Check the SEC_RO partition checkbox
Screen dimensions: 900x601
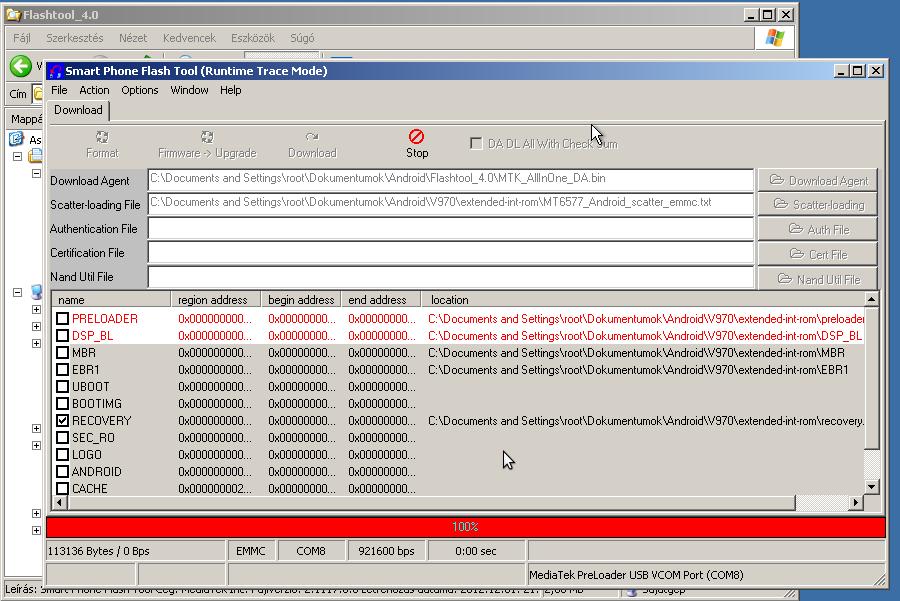tap(63, 437)
